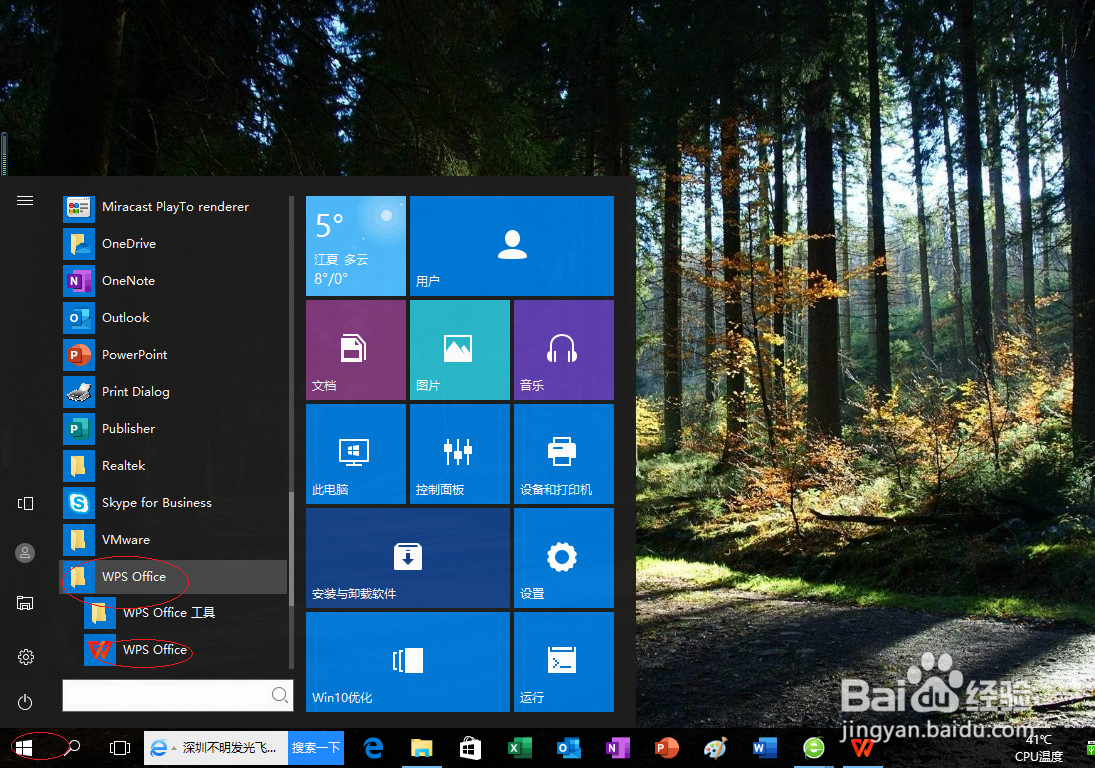Viewport: 1095px width, 768px height.
Task: Open the 设备和打印机 tile
Action: [564, 454]
